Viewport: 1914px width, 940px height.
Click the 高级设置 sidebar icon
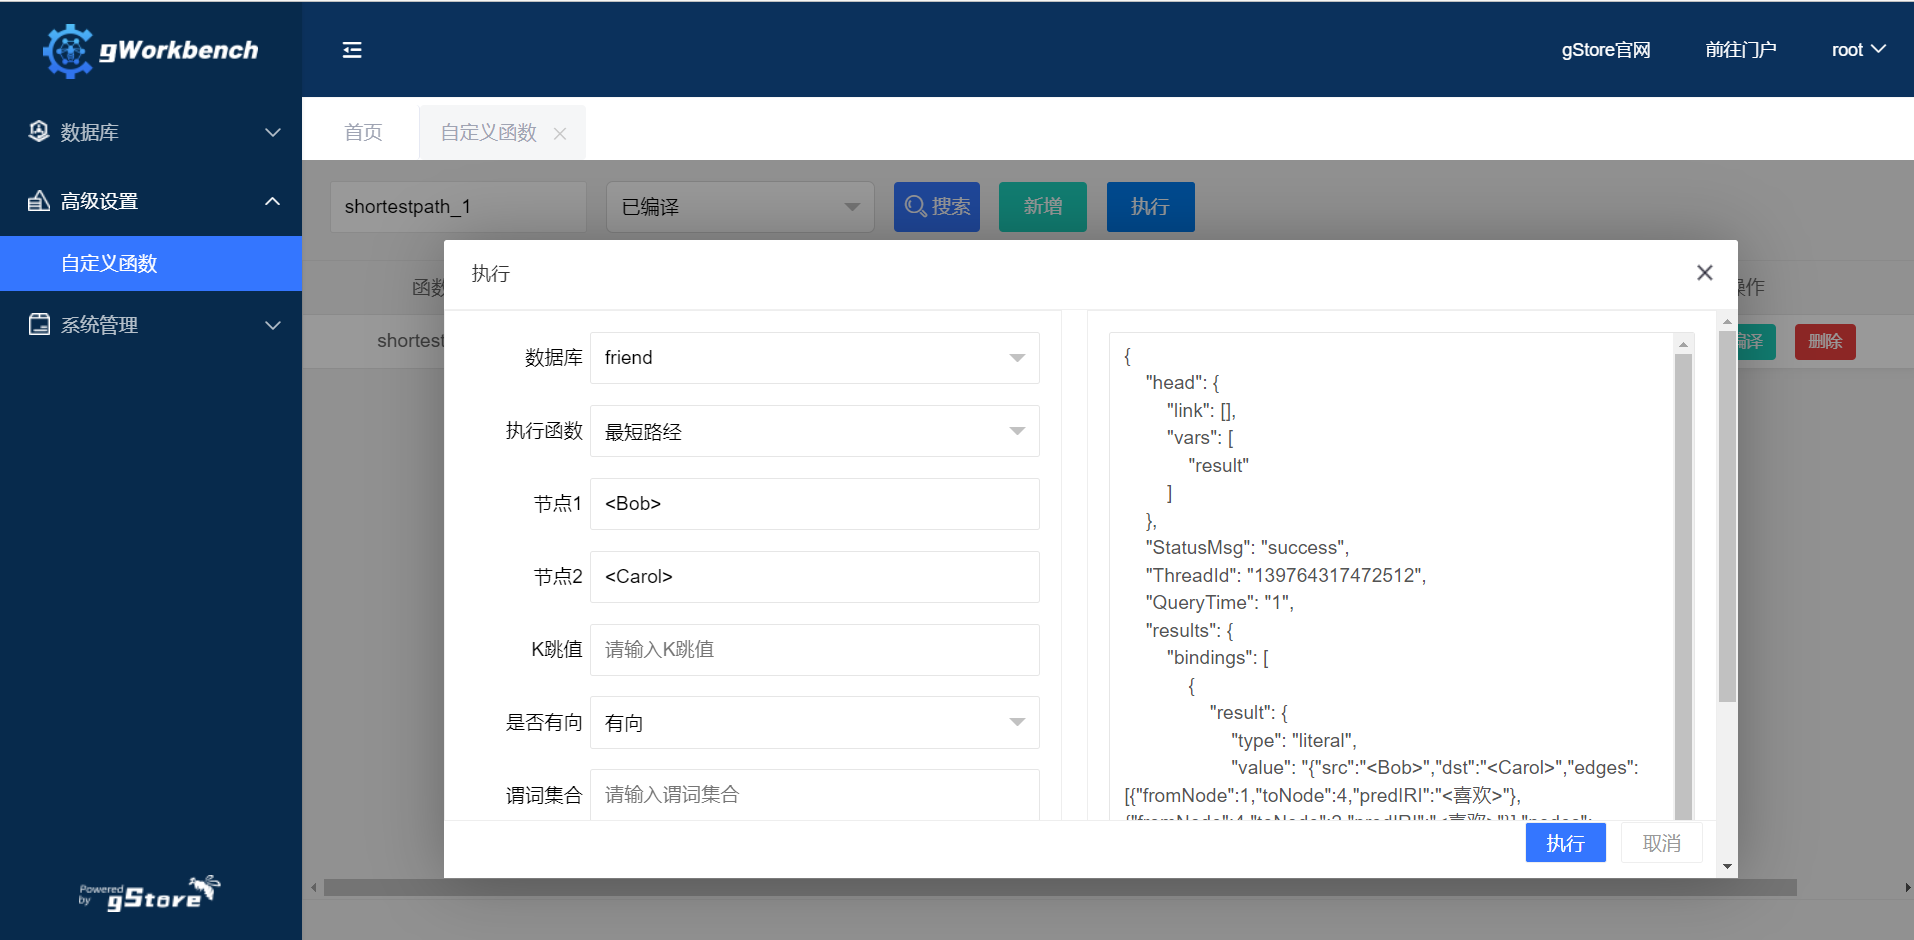coord(39,201)
